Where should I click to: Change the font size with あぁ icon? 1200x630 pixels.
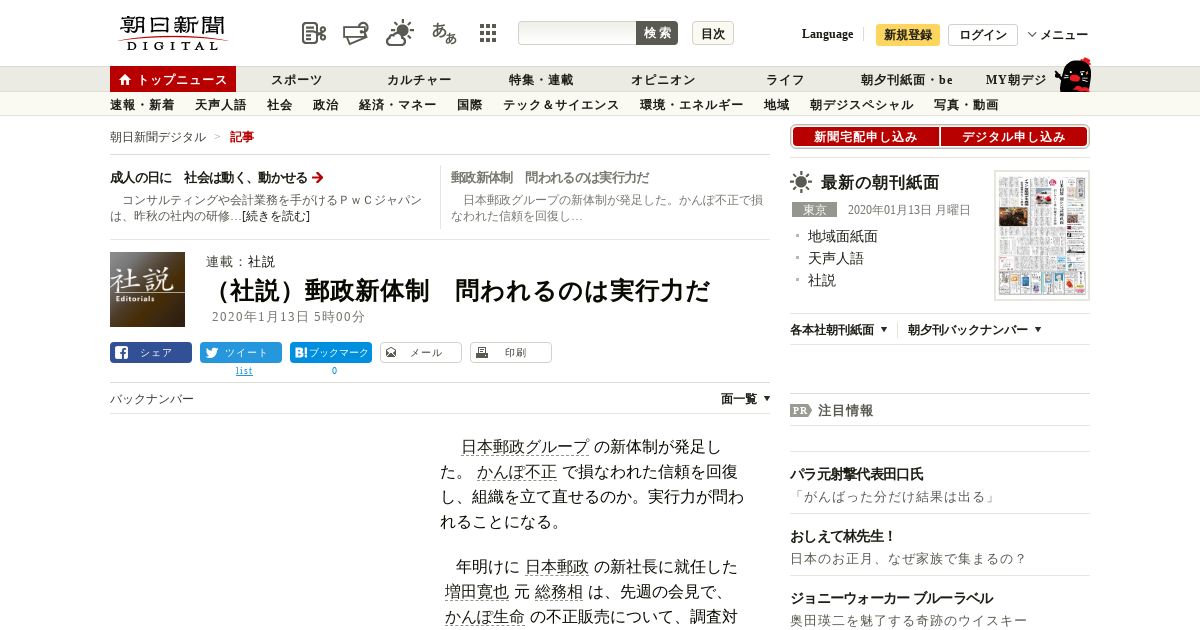tap(444, 33)
